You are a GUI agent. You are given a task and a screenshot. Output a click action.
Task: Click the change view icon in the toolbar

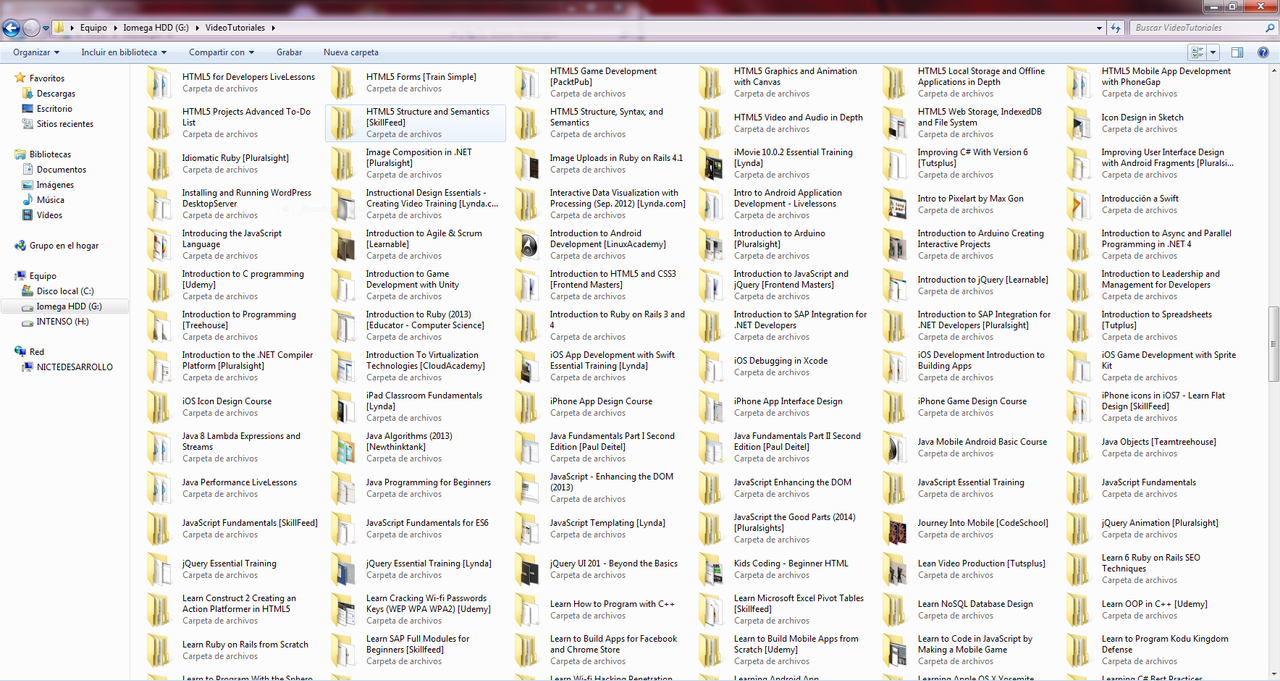coord(1197,52)
